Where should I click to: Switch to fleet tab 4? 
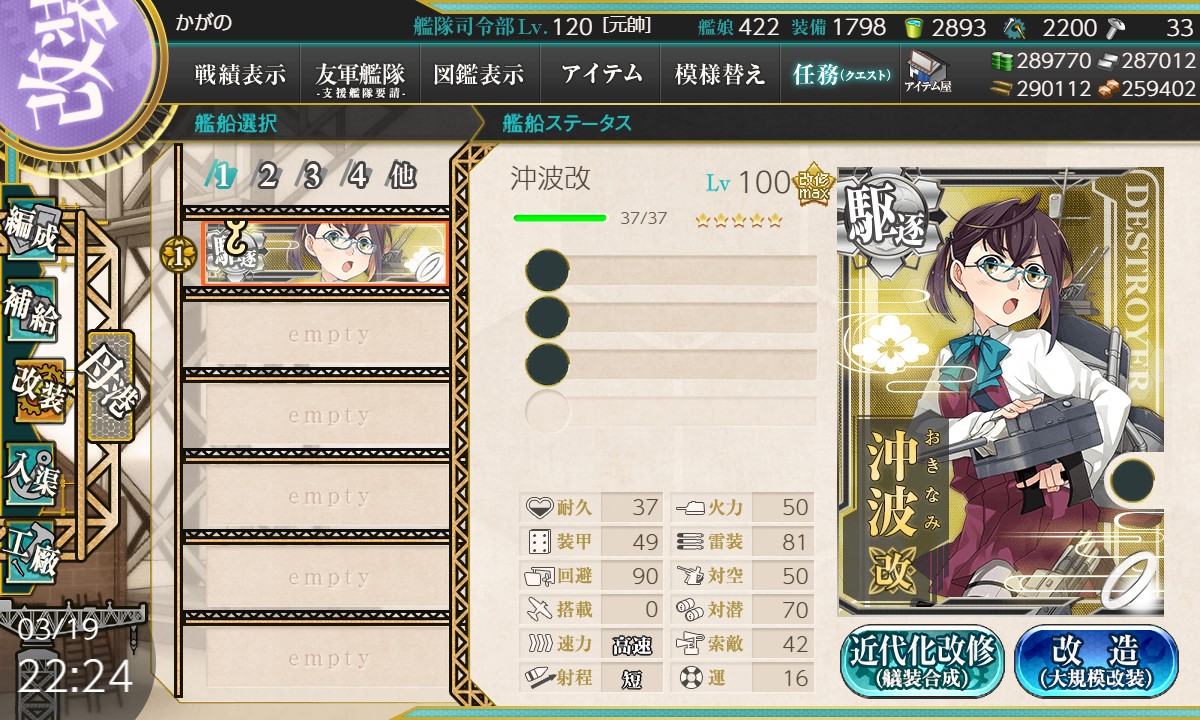pyautogui.click(x=357, y=176)
